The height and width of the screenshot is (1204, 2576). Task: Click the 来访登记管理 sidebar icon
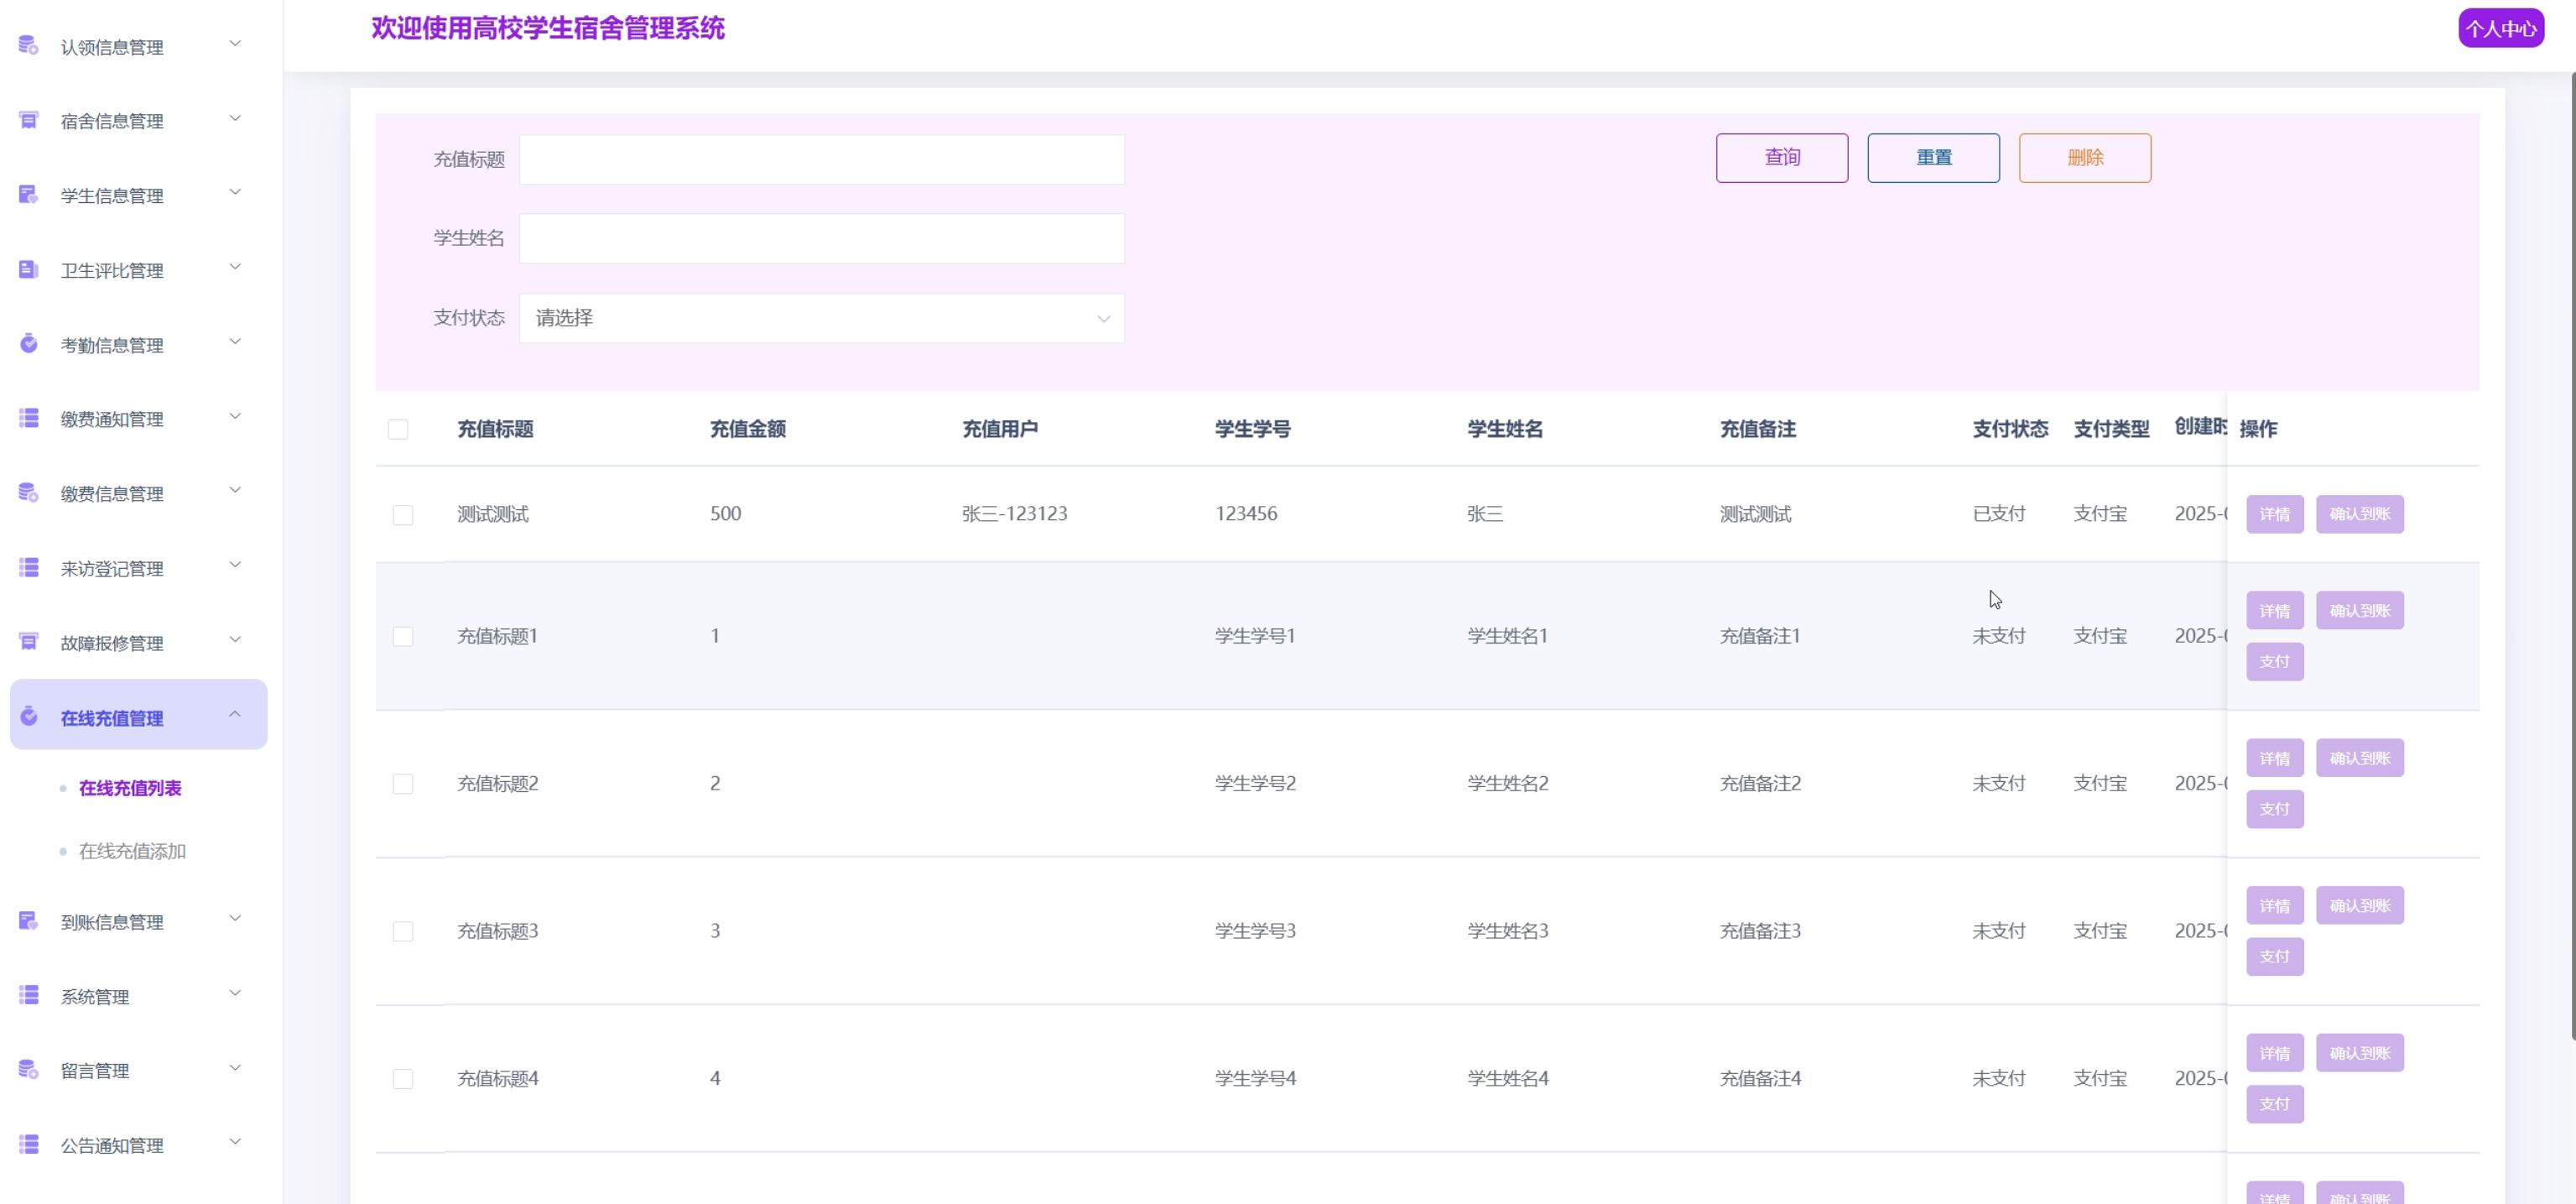pos(29,568)
